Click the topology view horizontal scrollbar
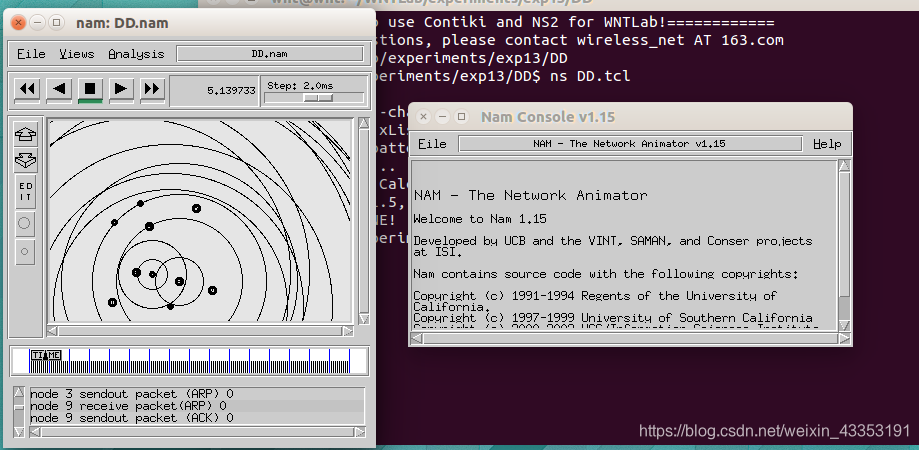The image size is (919, 450). 200,331
